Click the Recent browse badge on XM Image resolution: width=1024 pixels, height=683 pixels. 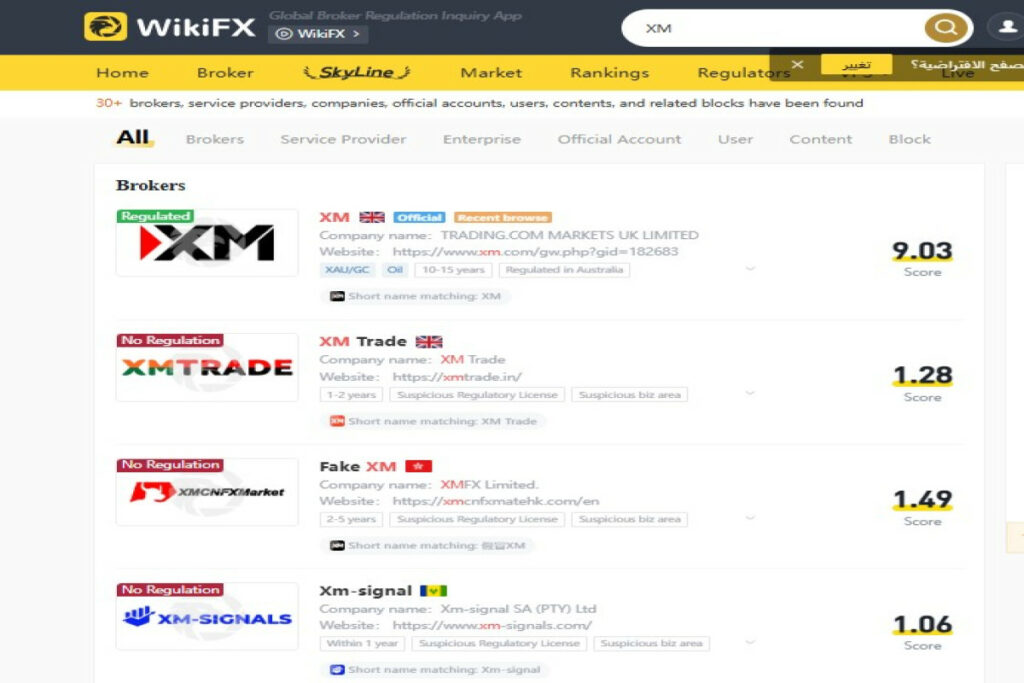click(503, 217)
